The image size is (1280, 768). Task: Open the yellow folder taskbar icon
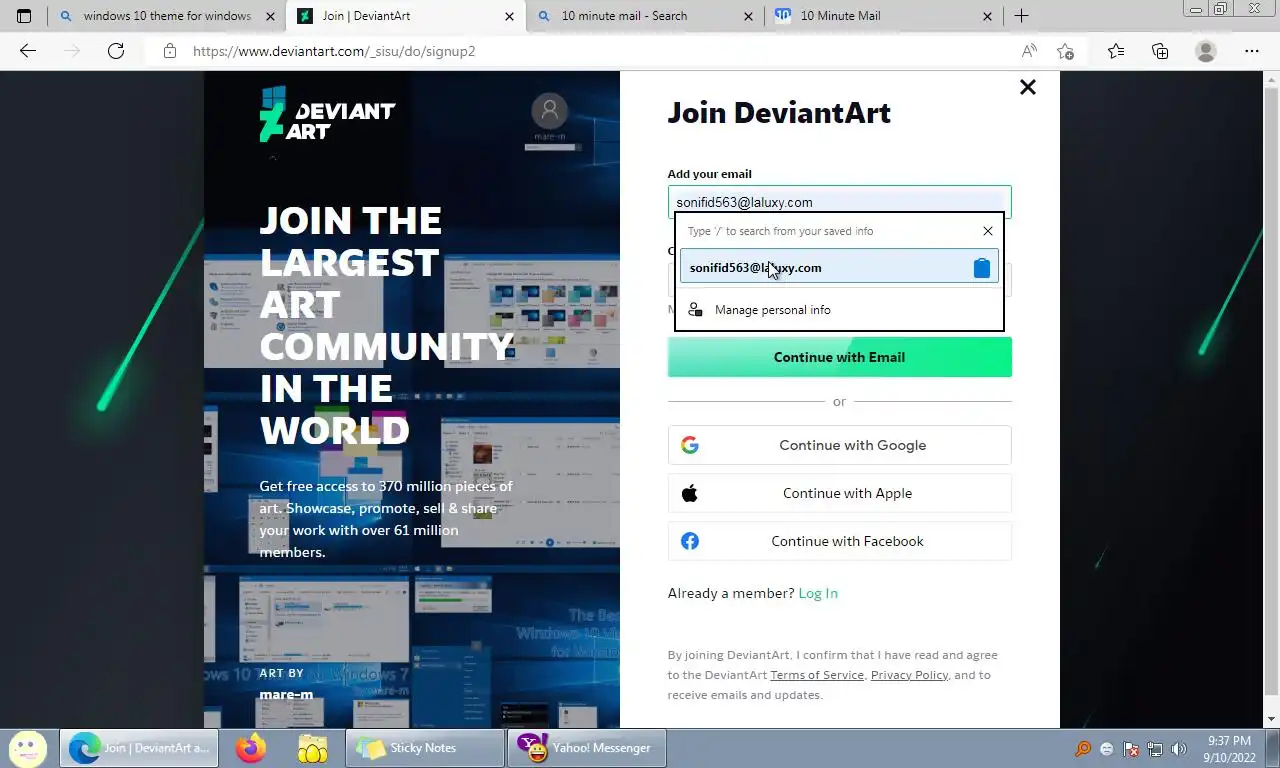pos(313,748)
